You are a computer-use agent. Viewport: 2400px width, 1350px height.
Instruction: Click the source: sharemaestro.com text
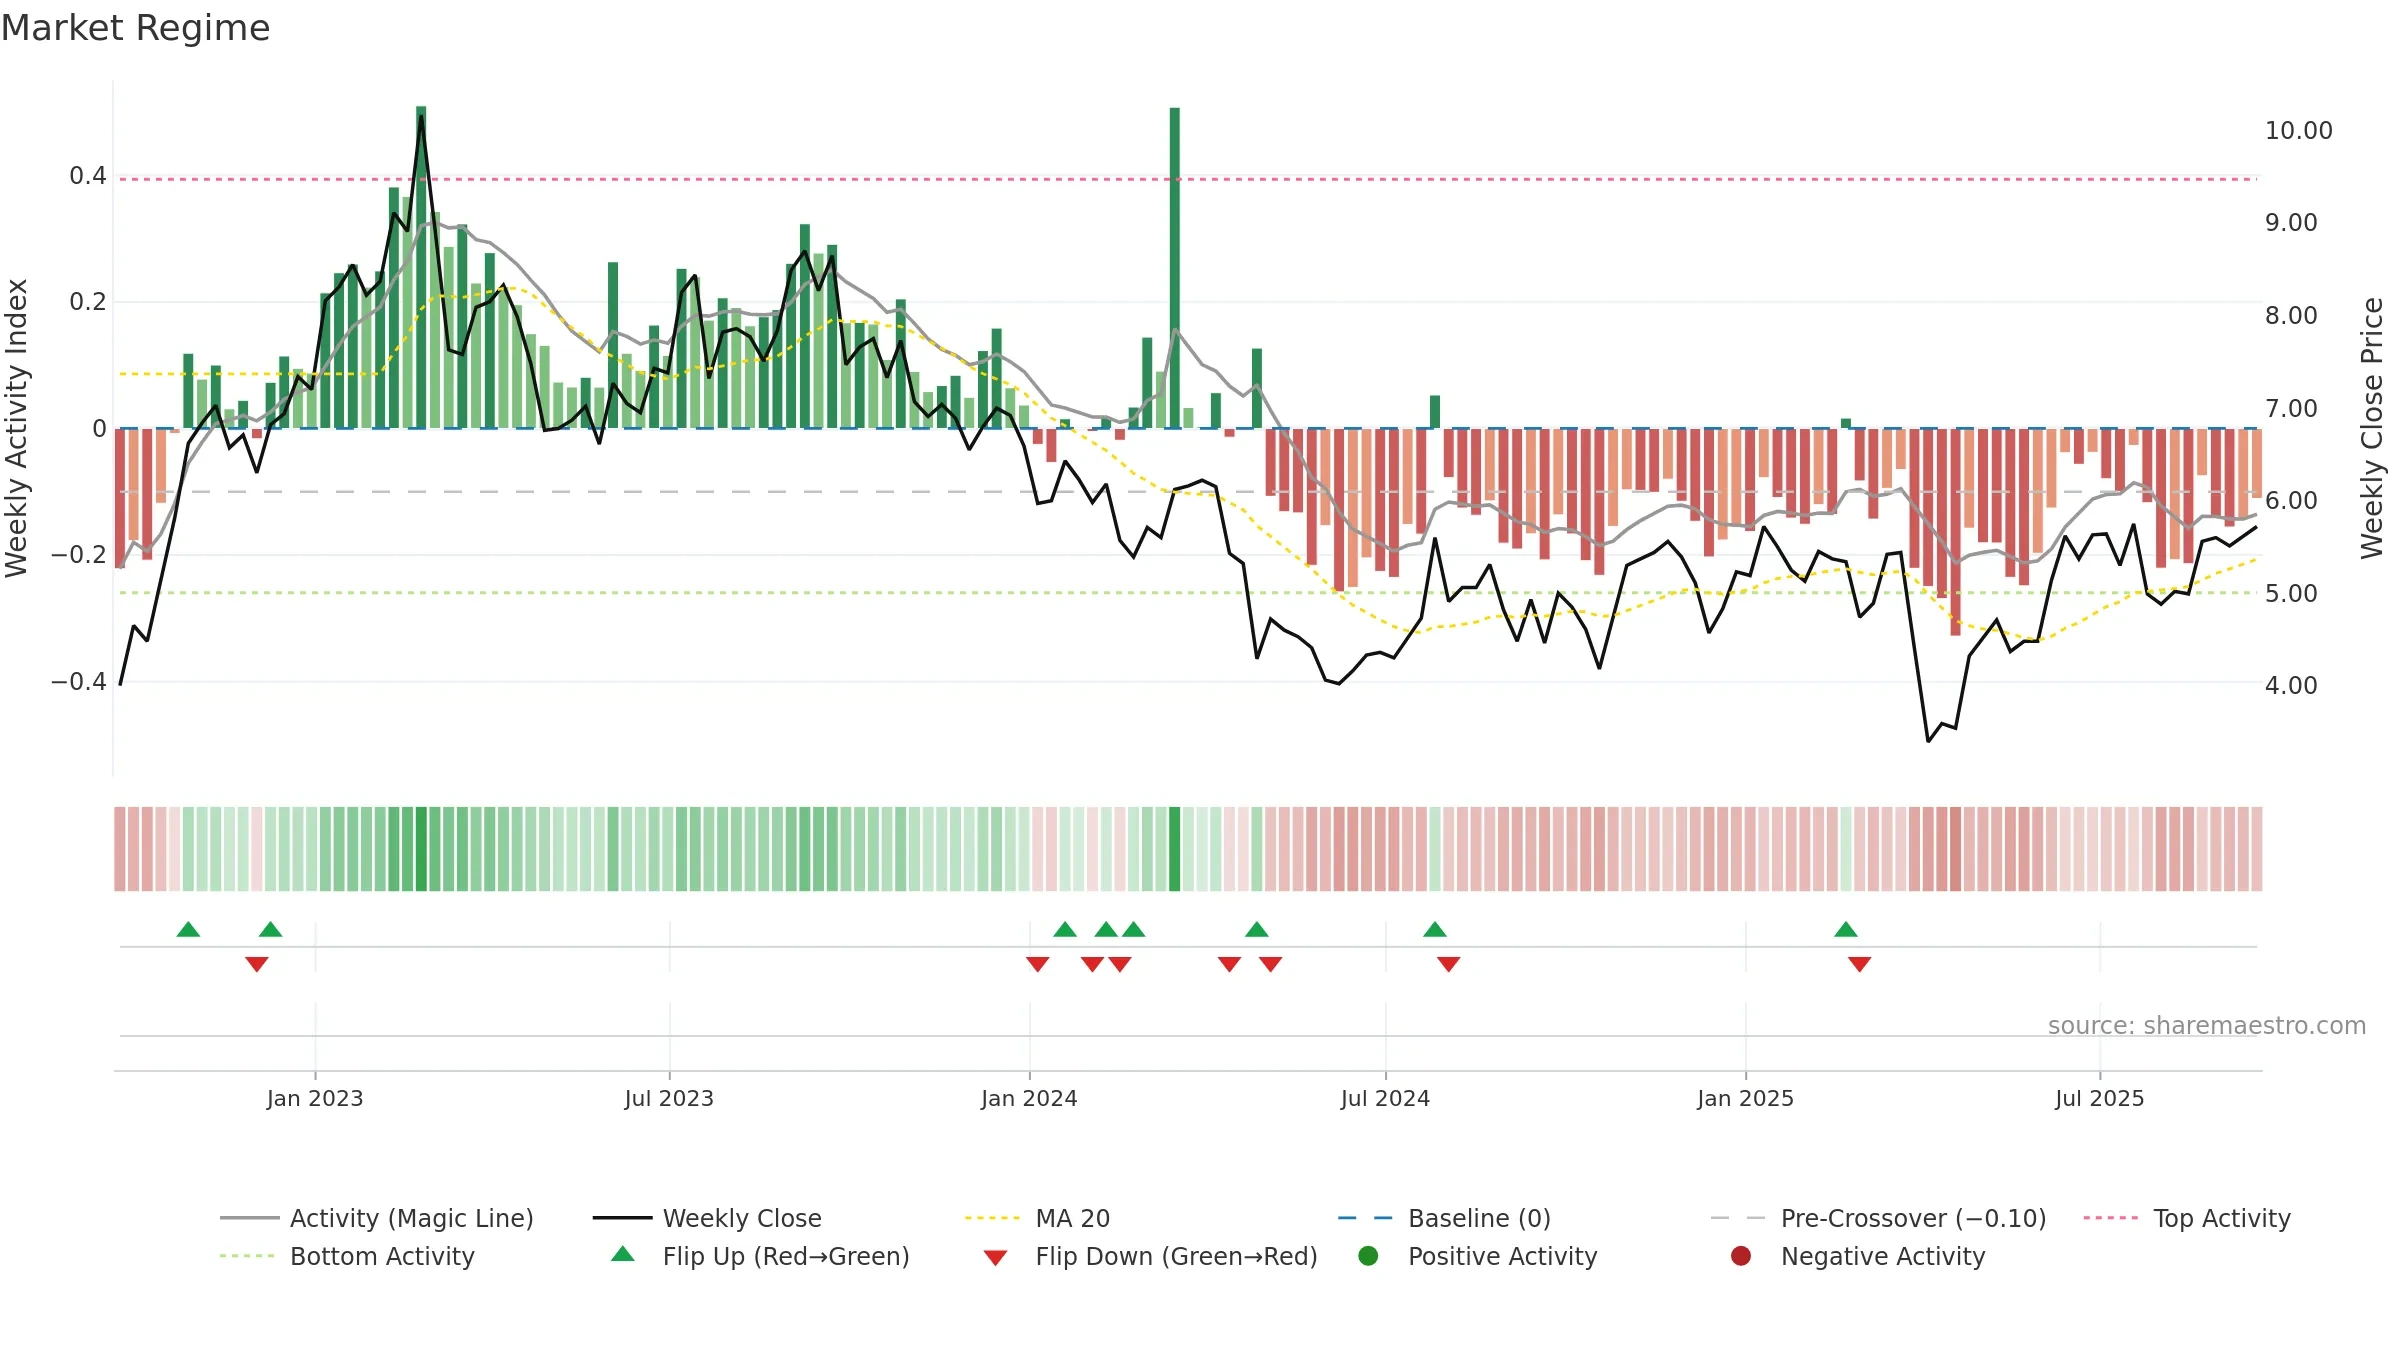tap(2207, 1026)
